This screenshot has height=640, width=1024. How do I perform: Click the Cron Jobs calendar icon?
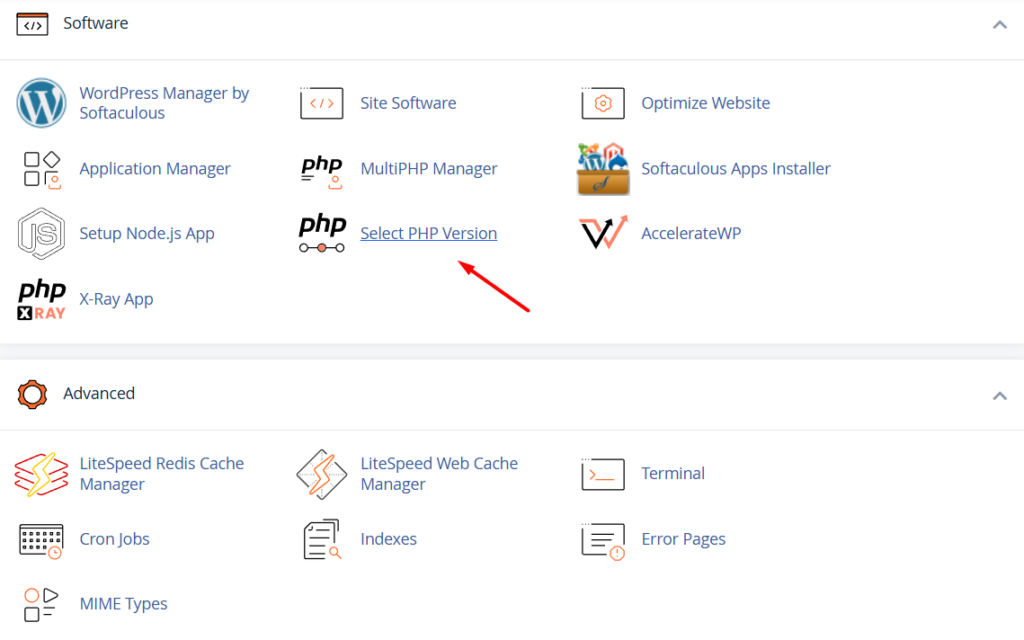coord(41,539)
